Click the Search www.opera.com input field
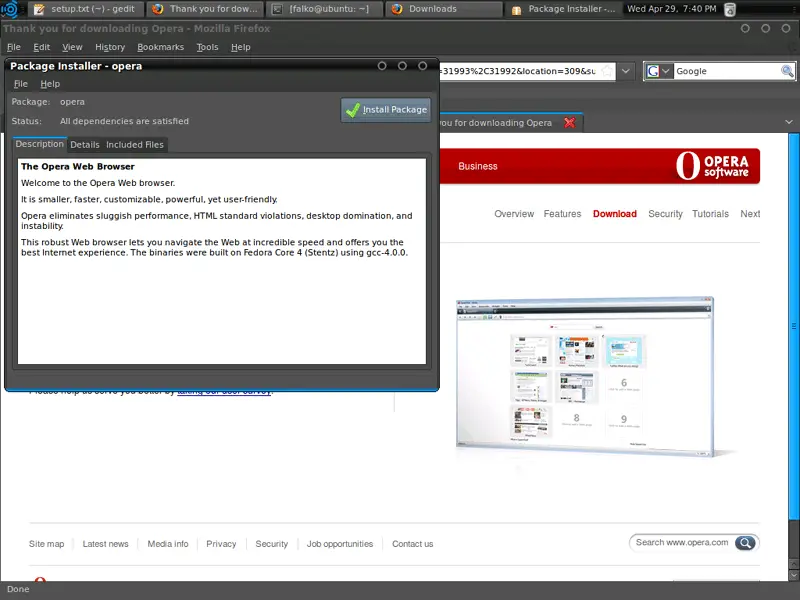This screenshot has width=800, height=600. pyautogui.click(x=682, y=542)
